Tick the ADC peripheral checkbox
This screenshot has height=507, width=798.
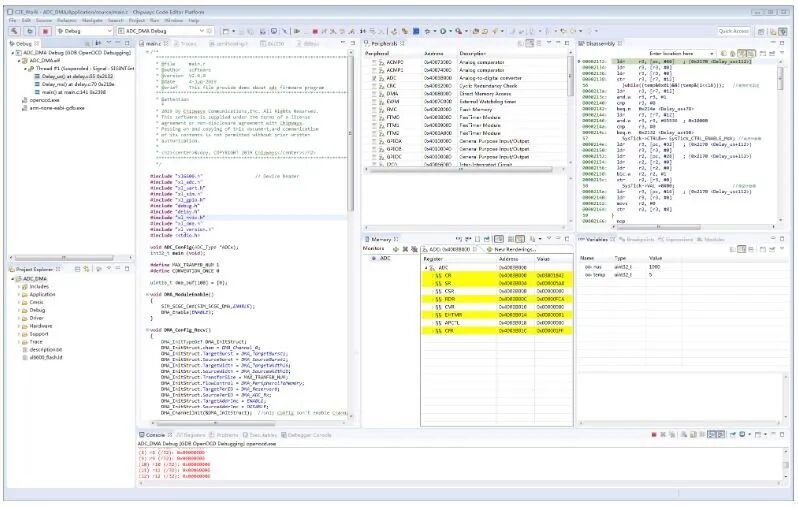click(x=374, y=78)
